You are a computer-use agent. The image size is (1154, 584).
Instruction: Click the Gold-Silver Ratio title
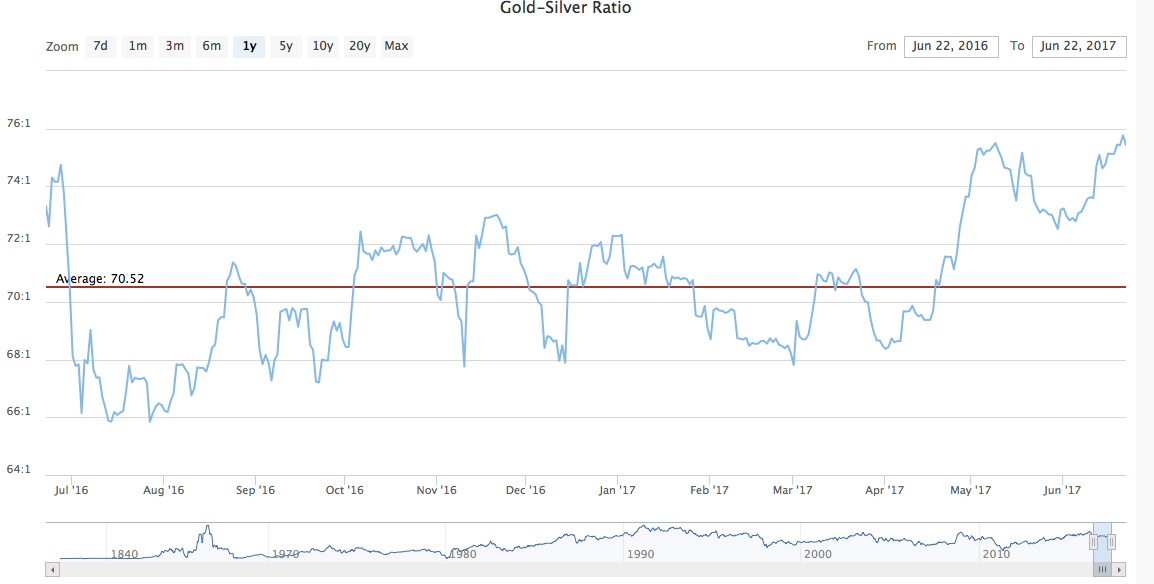coord(565,8)
